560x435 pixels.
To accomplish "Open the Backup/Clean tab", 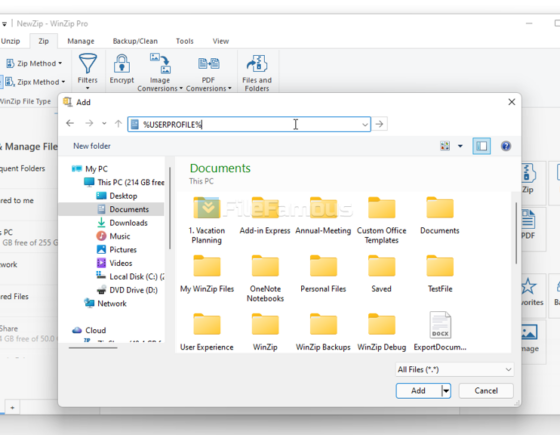I will [135, 41].
